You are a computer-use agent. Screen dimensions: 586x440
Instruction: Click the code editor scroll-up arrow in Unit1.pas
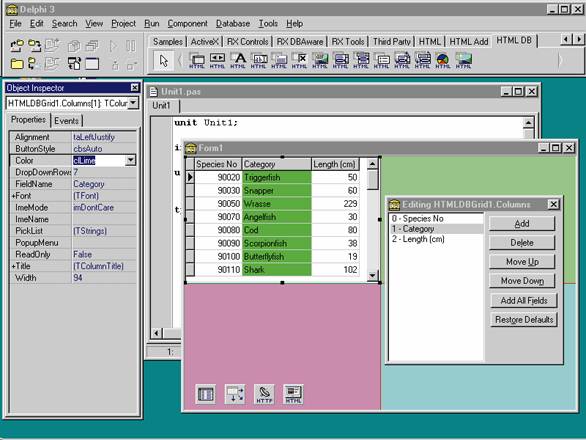[x=528, y=123]
